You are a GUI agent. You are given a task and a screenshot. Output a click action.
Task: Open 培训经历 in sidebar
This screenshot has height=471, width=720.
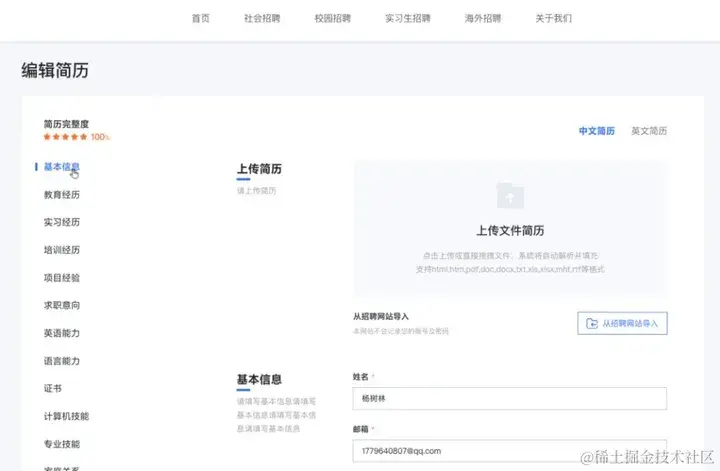62,250
